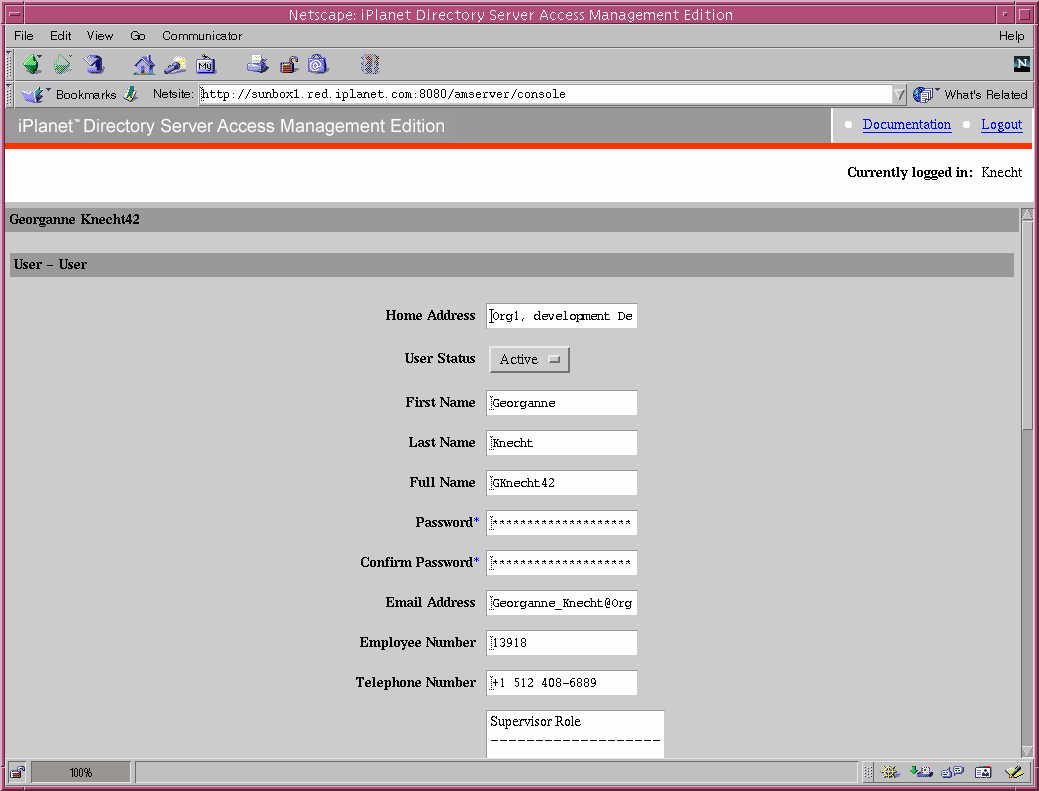Open the File menu

pos(24,36)
